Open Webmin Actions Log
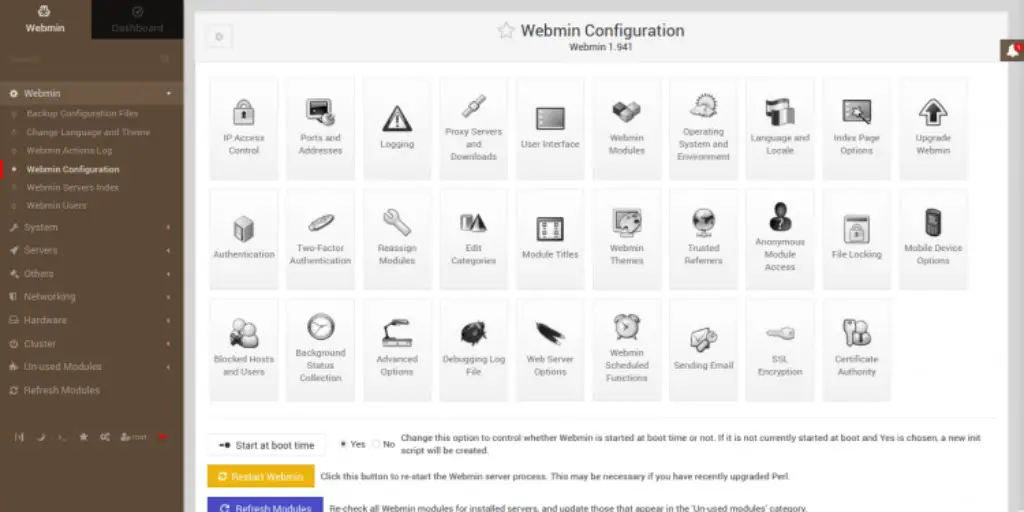The height and width of the screenshot is (512, 1024). coord(69,150)
